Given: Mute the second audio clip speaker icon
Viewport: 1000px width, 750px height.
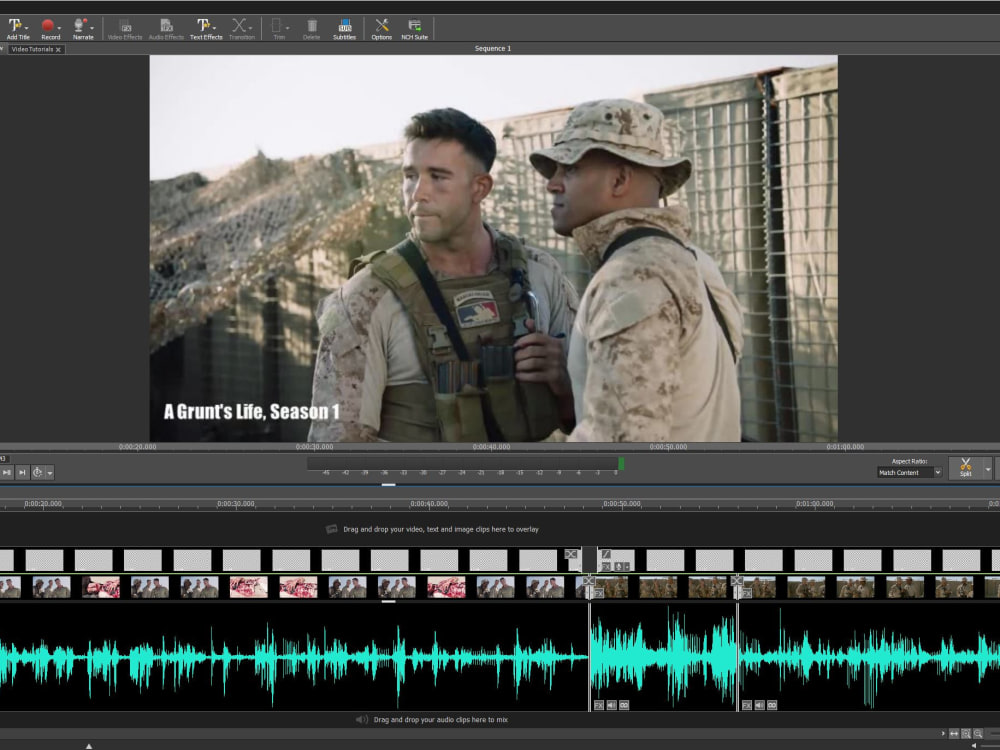Looking at the screenshot, I should tap(612, 705).
